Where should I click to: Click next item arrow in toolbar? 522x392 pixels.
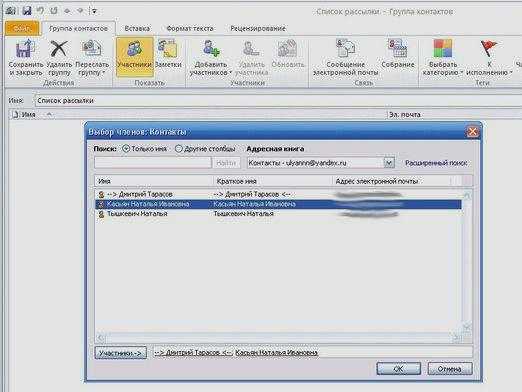click(x=80, y=11)
